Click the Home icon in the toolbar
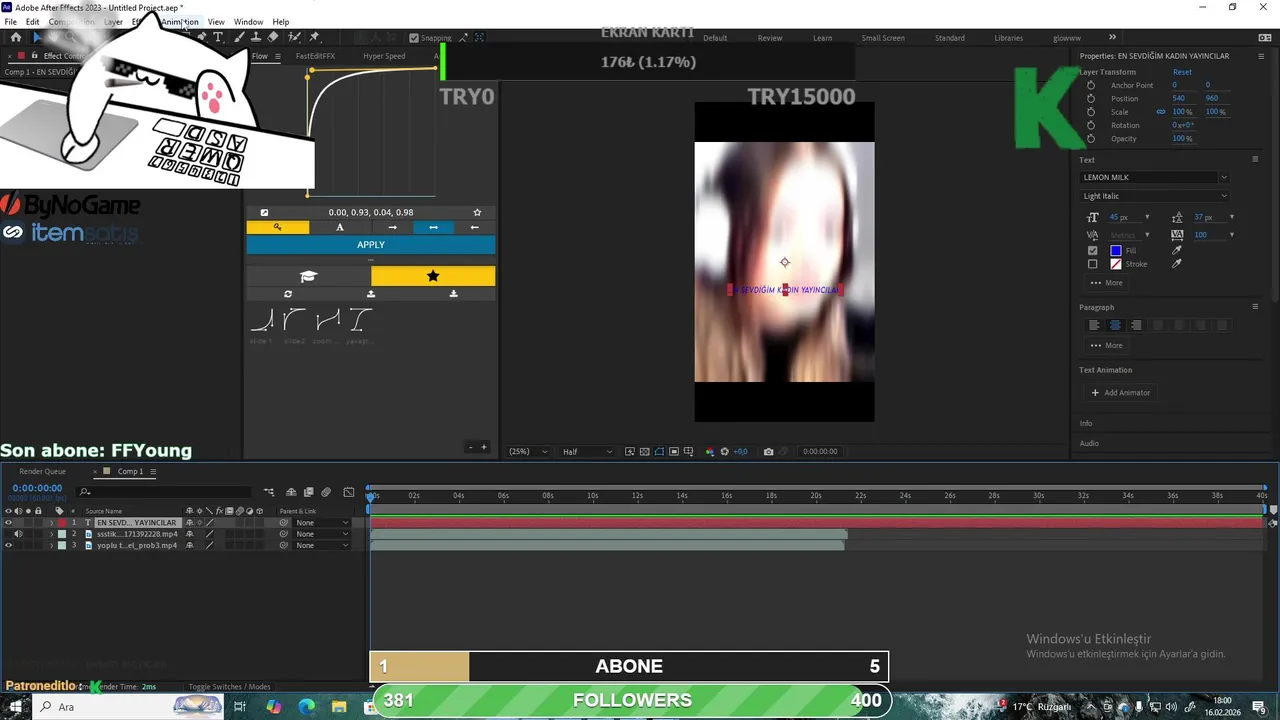This screenshot has height=720, width=1280. (x=16, y=37)
